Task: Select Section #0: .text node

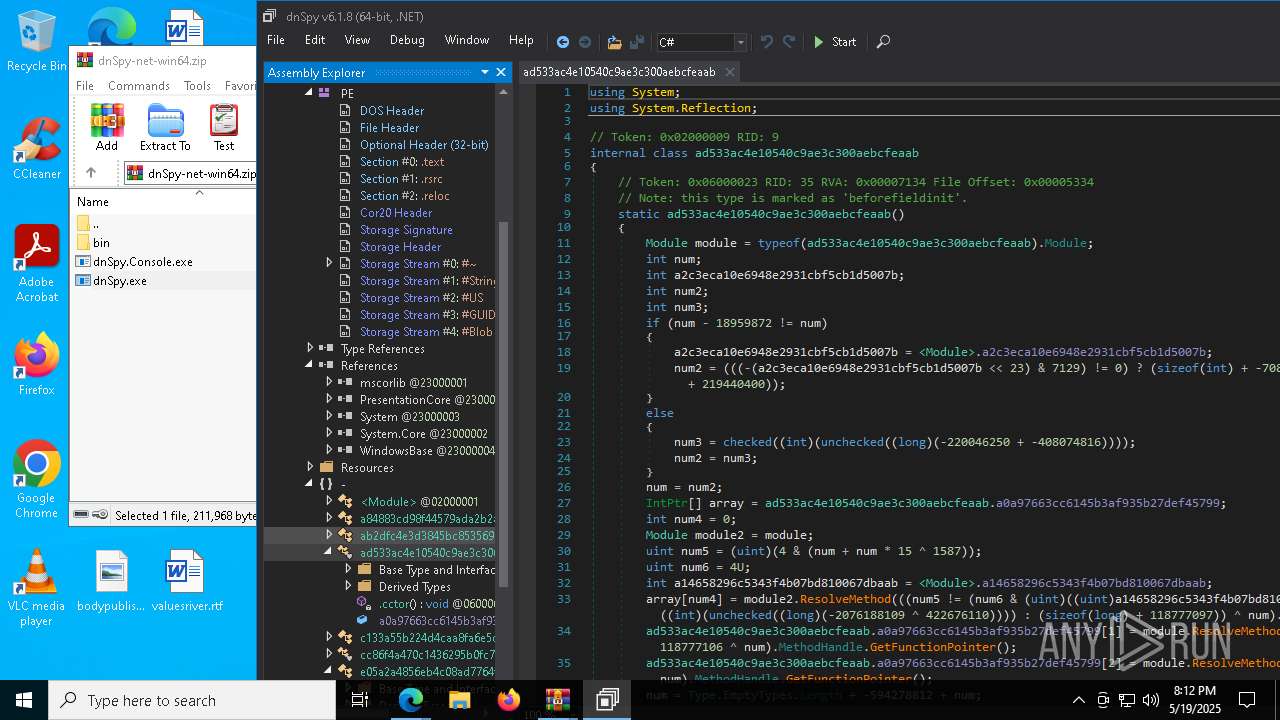Action: click(x=401, y=162)
